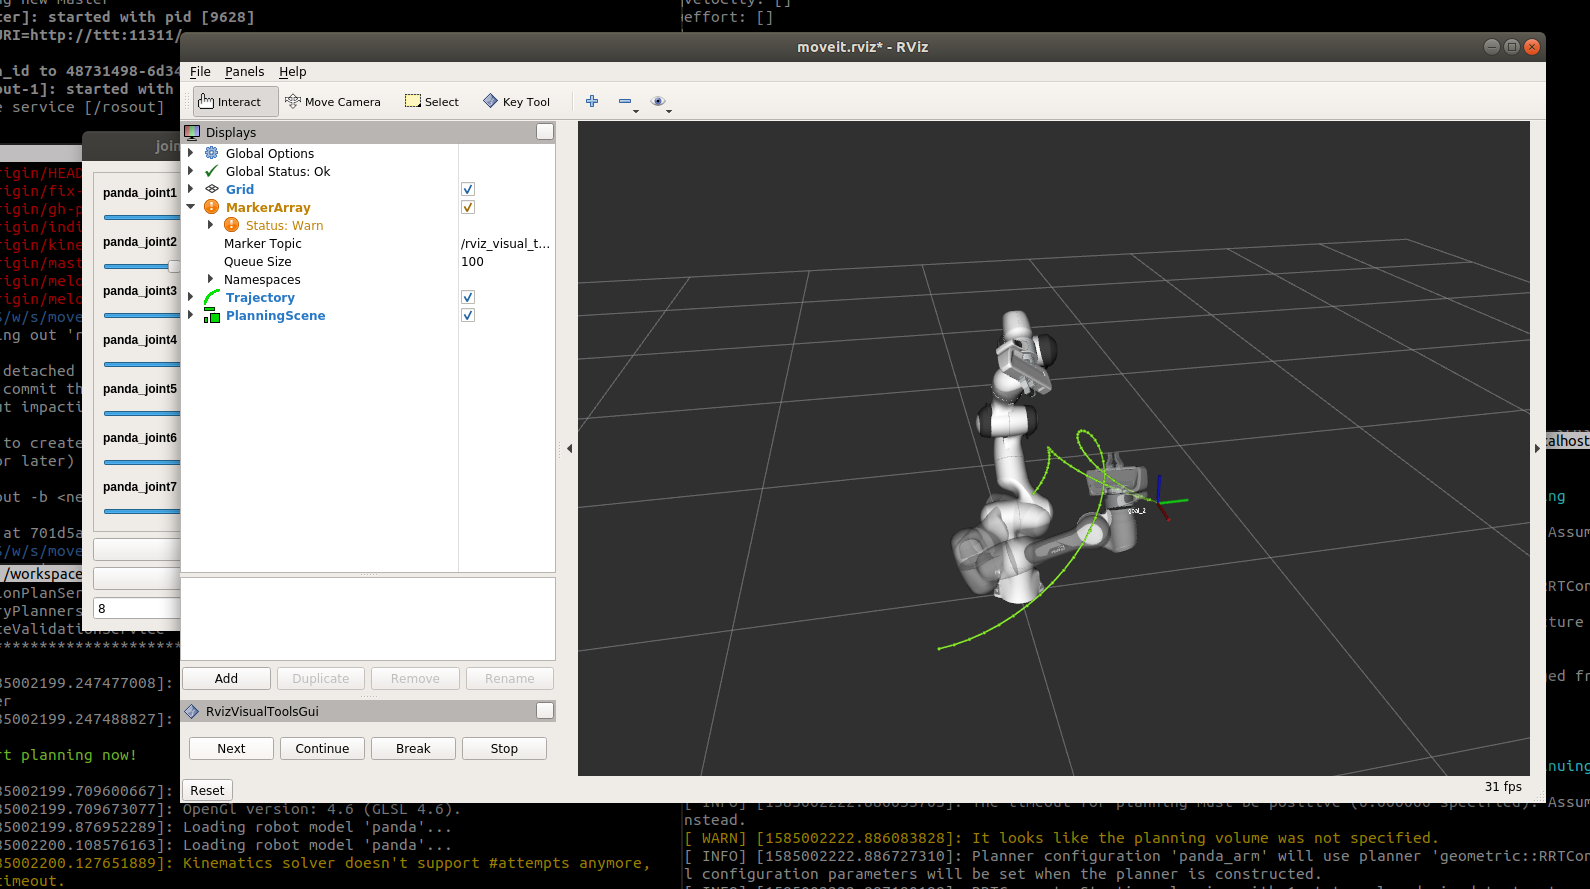Viewport: 1590px width, 889px height.
Task: Toggle the PlanningScene display checkbox
Action: [x=468, y=315]
